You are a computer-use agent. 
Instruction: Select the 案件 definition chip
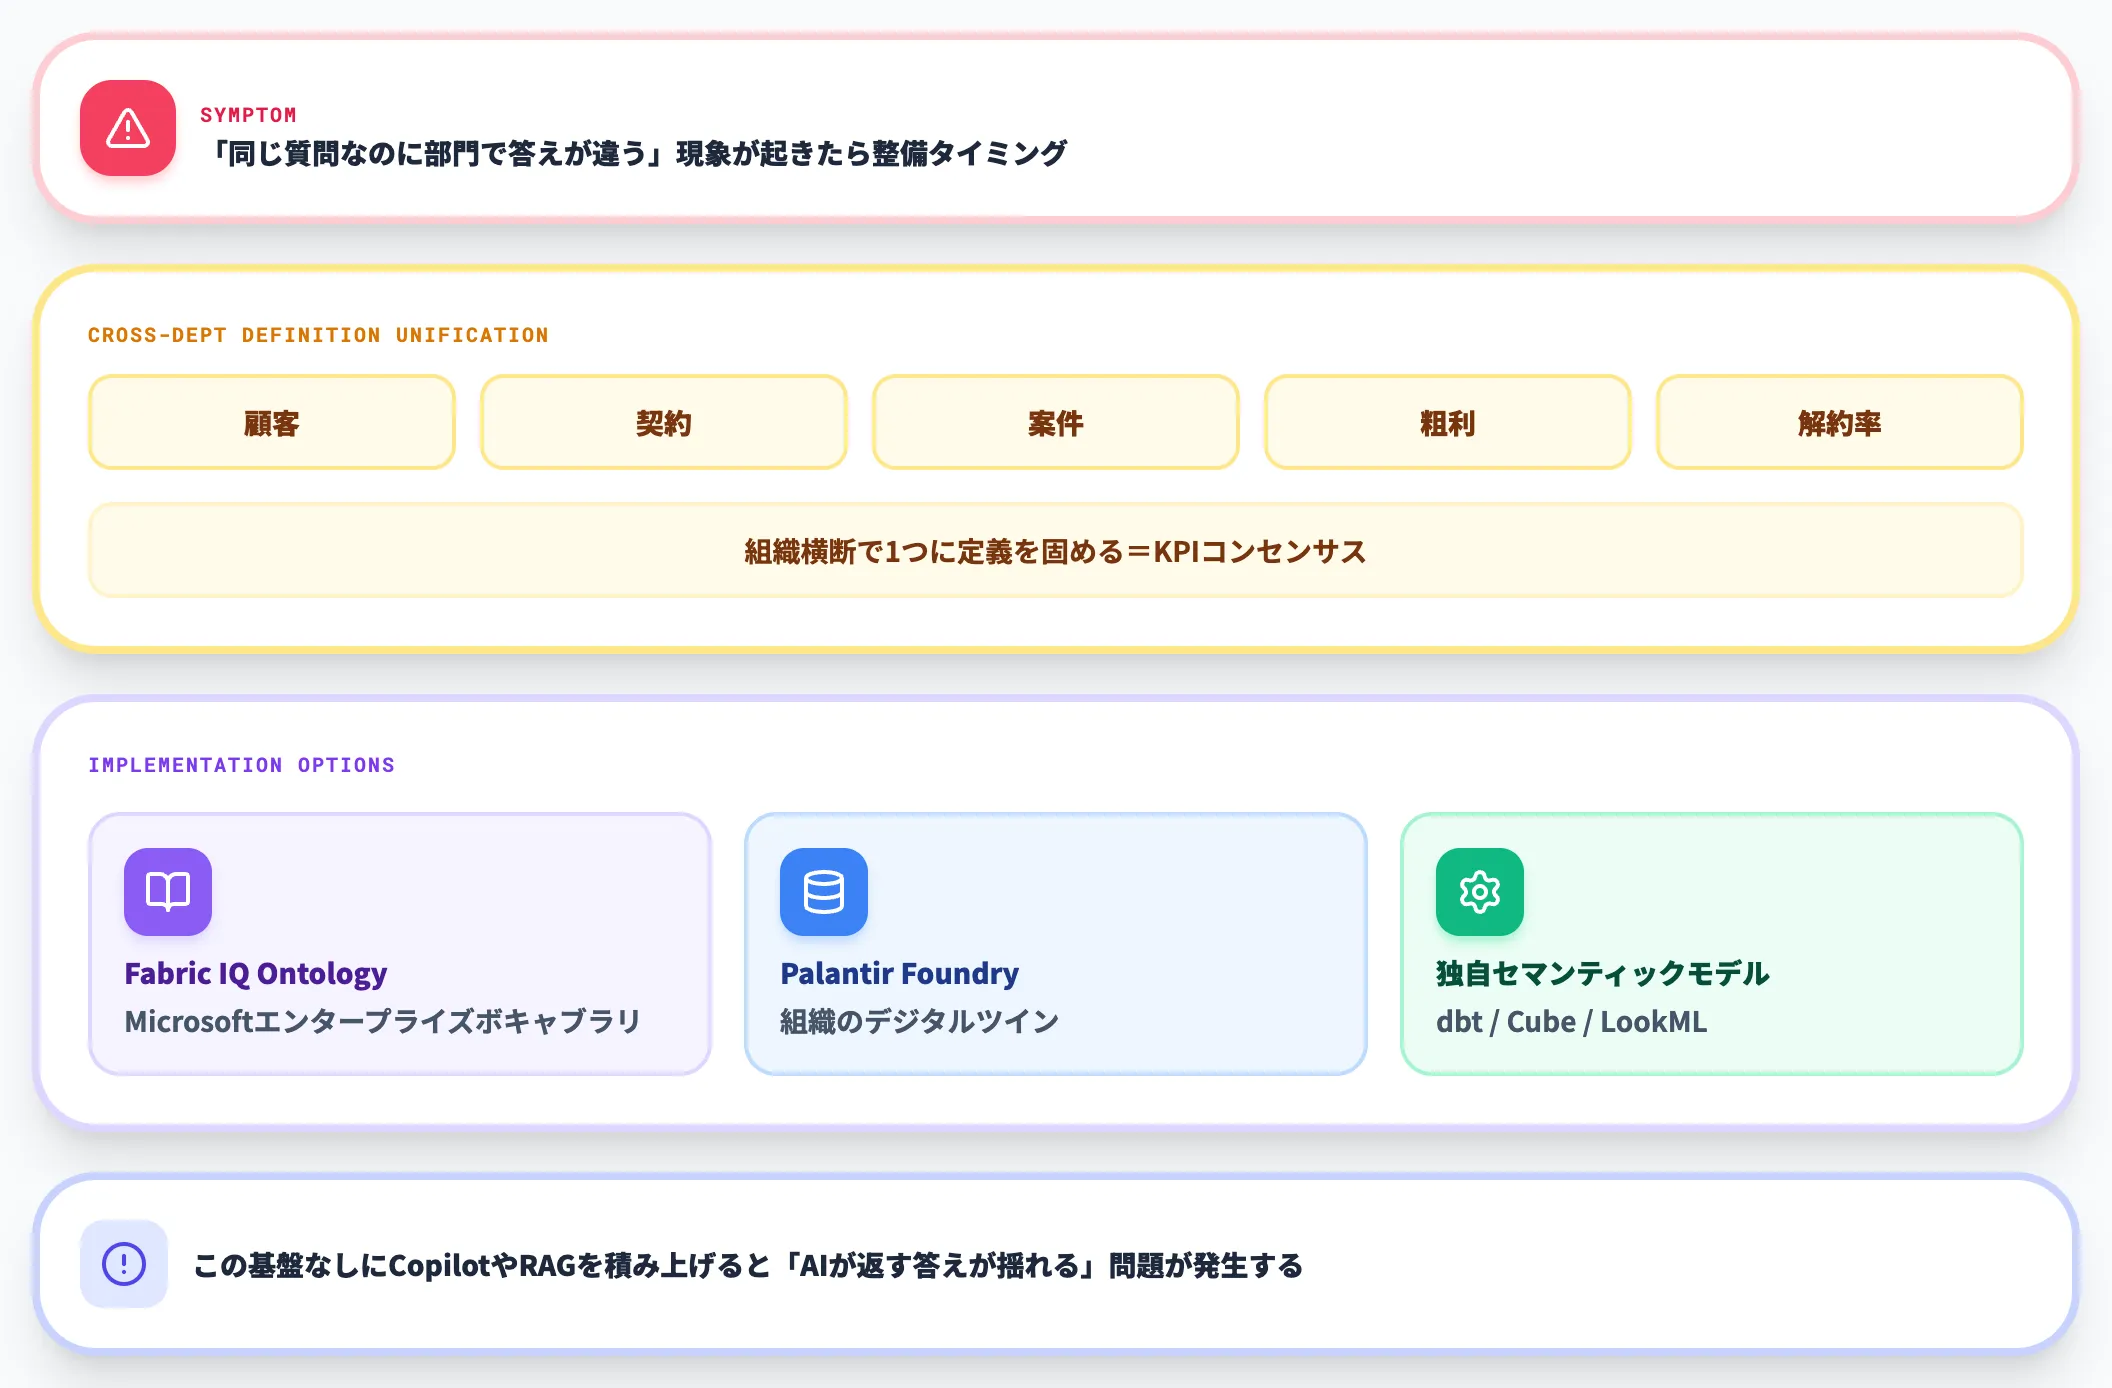tap(1056, 423)
